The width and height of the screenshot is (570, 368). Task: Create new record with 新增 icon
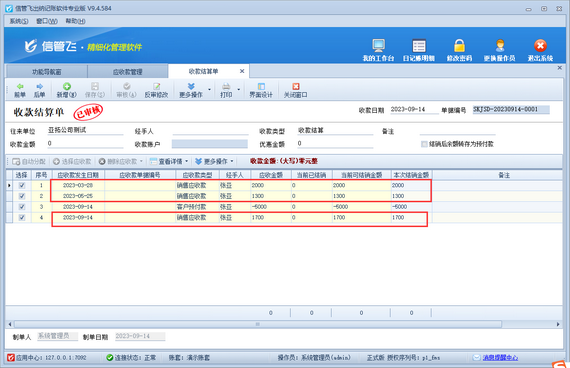pyautogui.click(x=67, y=86)
